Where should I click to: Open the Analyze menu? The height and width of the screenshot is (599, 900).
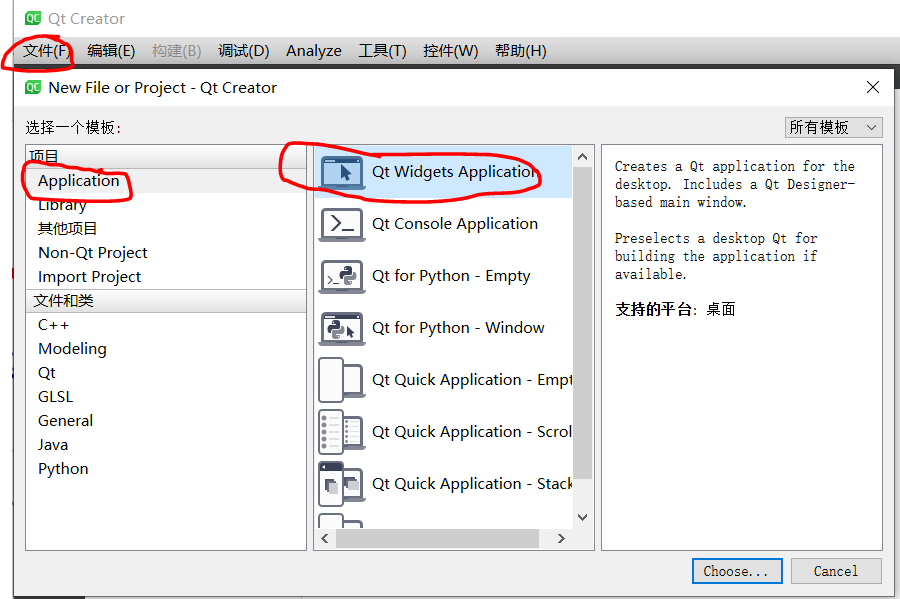pos(314,50)
